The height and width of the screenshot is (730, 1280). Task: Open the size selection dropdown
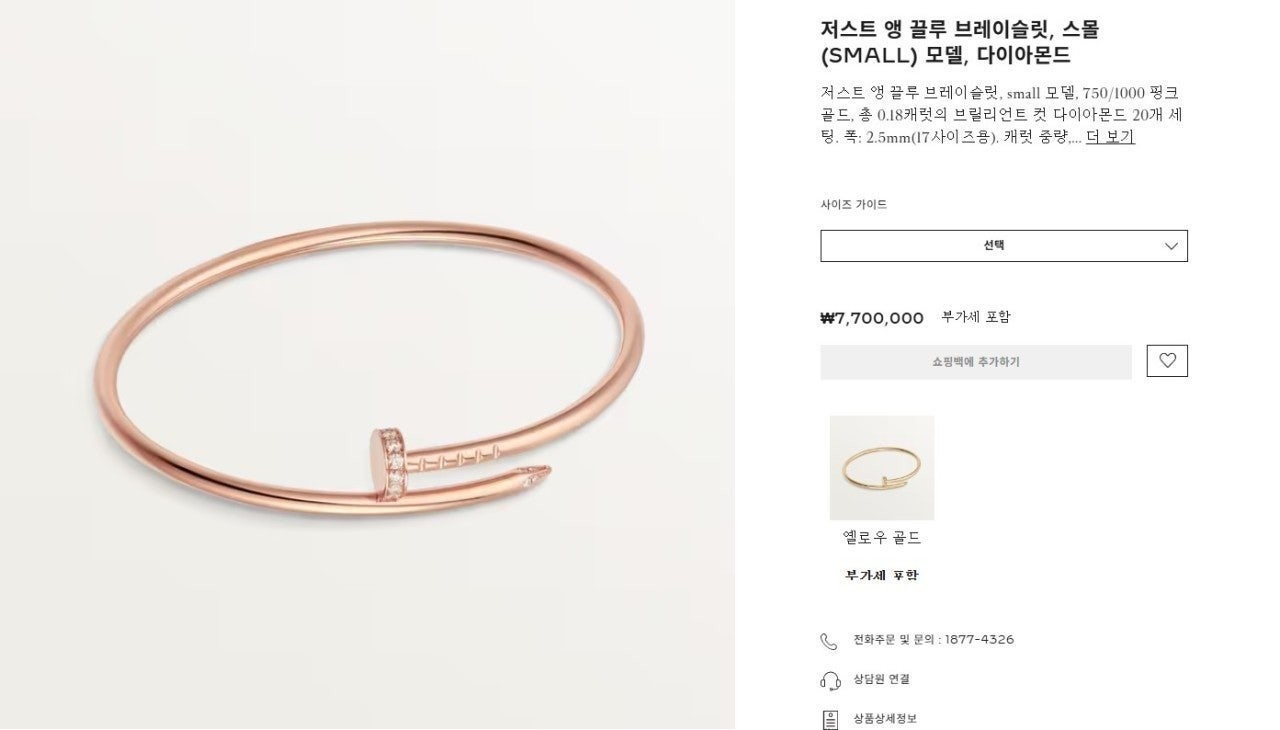pyautogui.click(x=1004, y=246)
